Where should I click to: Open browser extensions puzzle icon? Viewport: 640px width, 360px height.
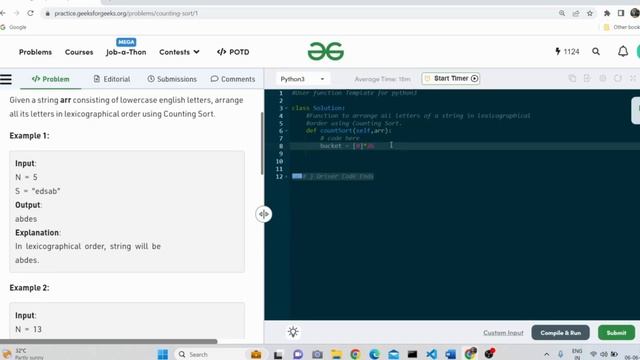(x=607, y=13)
